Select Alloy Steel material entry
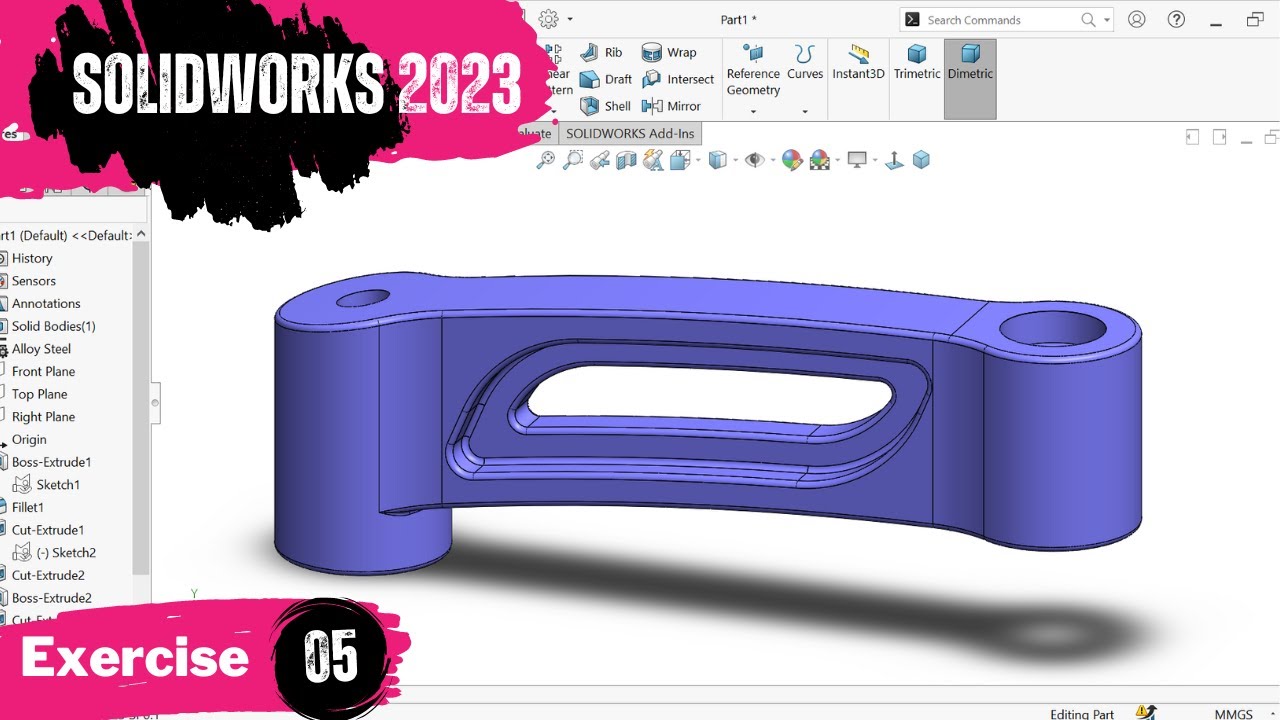This screenshot has height=720, width=1280. click(x=41, y=349)
